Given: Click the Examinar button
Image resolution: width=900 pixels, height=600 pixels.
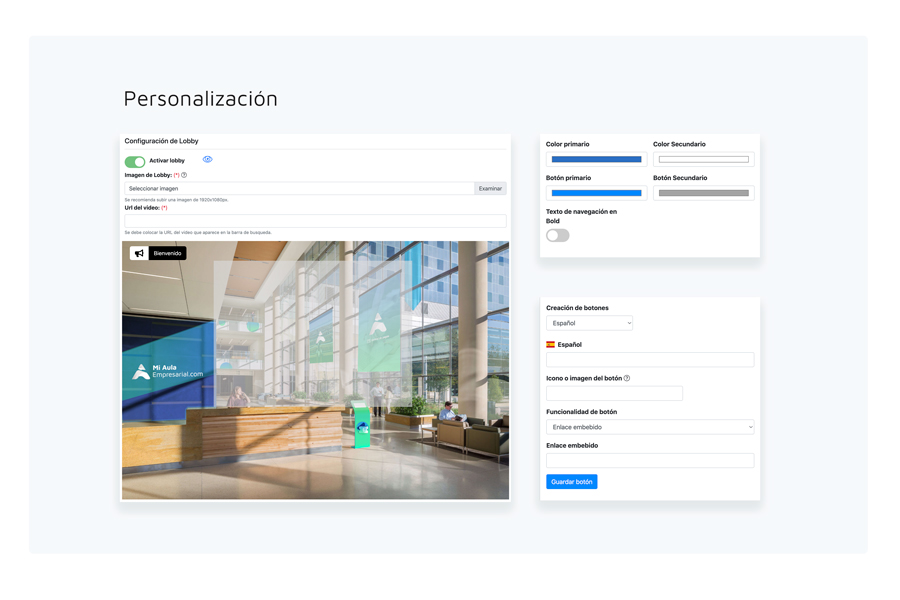Looking at the screenshot, I should coord(490,188).
